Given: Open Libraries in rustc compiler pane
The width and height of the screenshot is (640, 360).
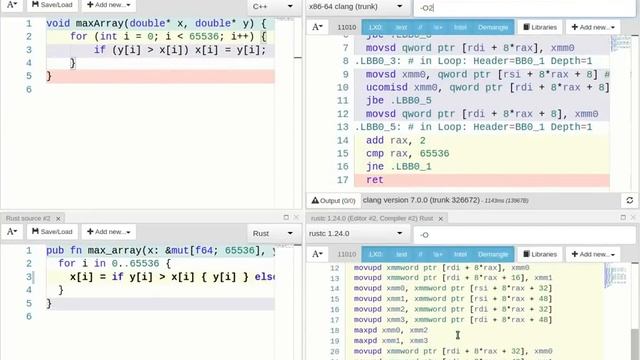Looking at the screenshot, I should pos(540,254).
